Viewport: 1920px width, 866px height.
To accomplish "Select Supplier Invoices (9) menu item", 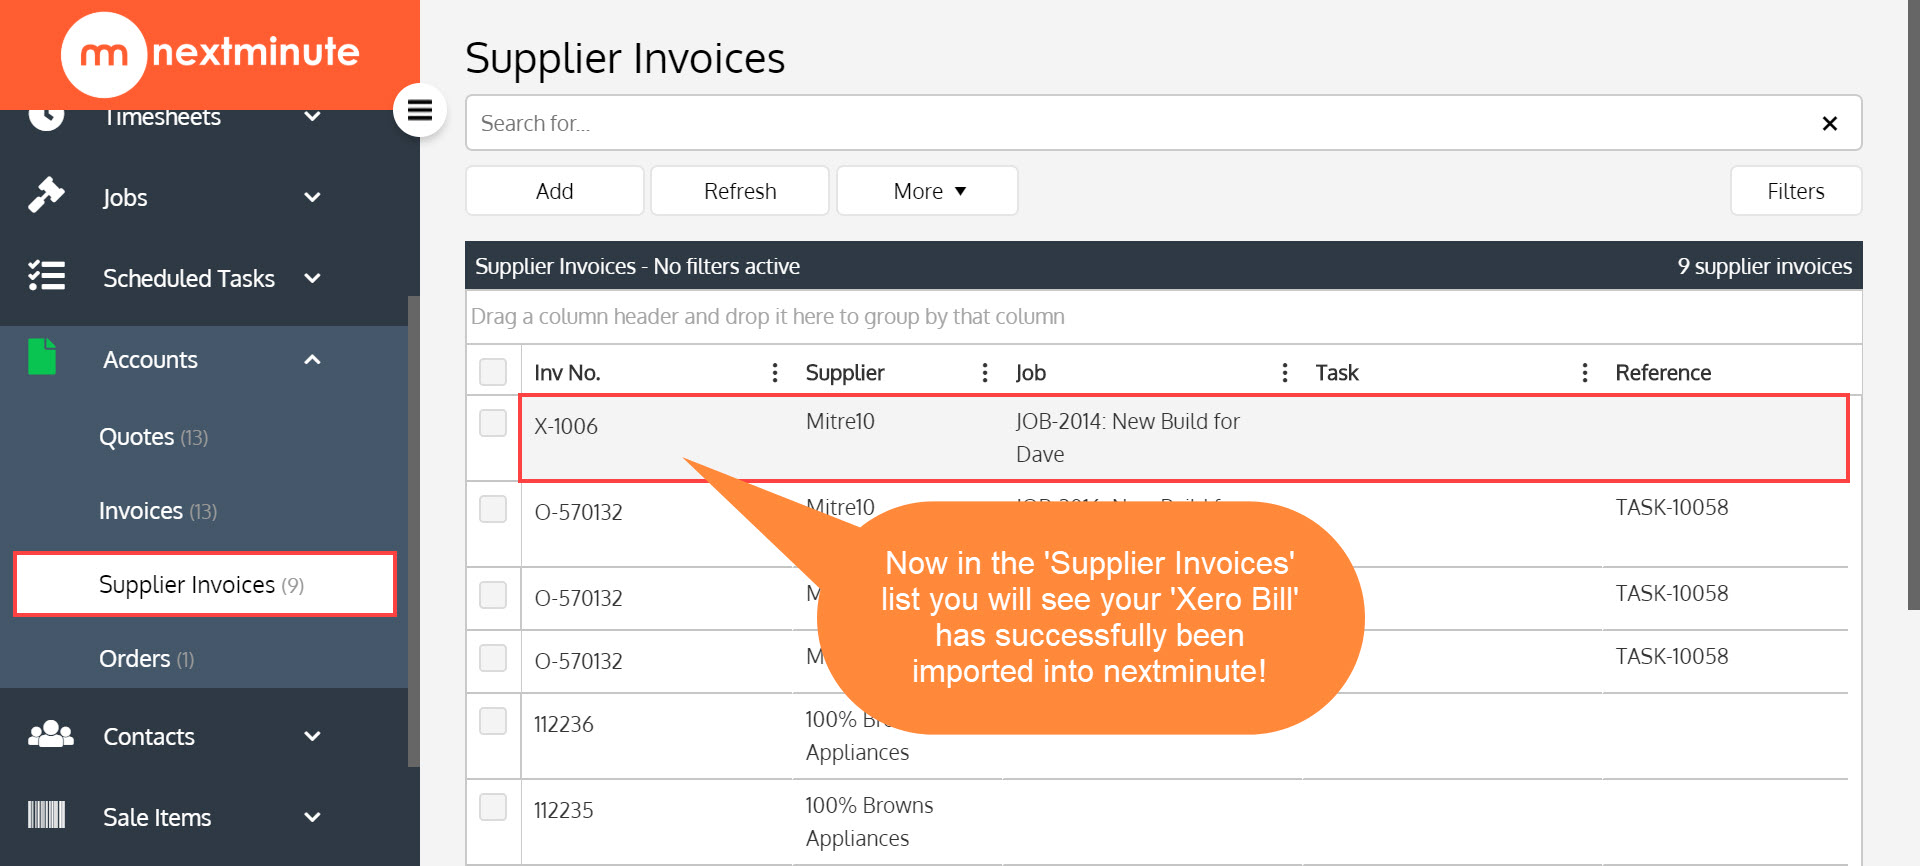I will (x=205, y=584).
